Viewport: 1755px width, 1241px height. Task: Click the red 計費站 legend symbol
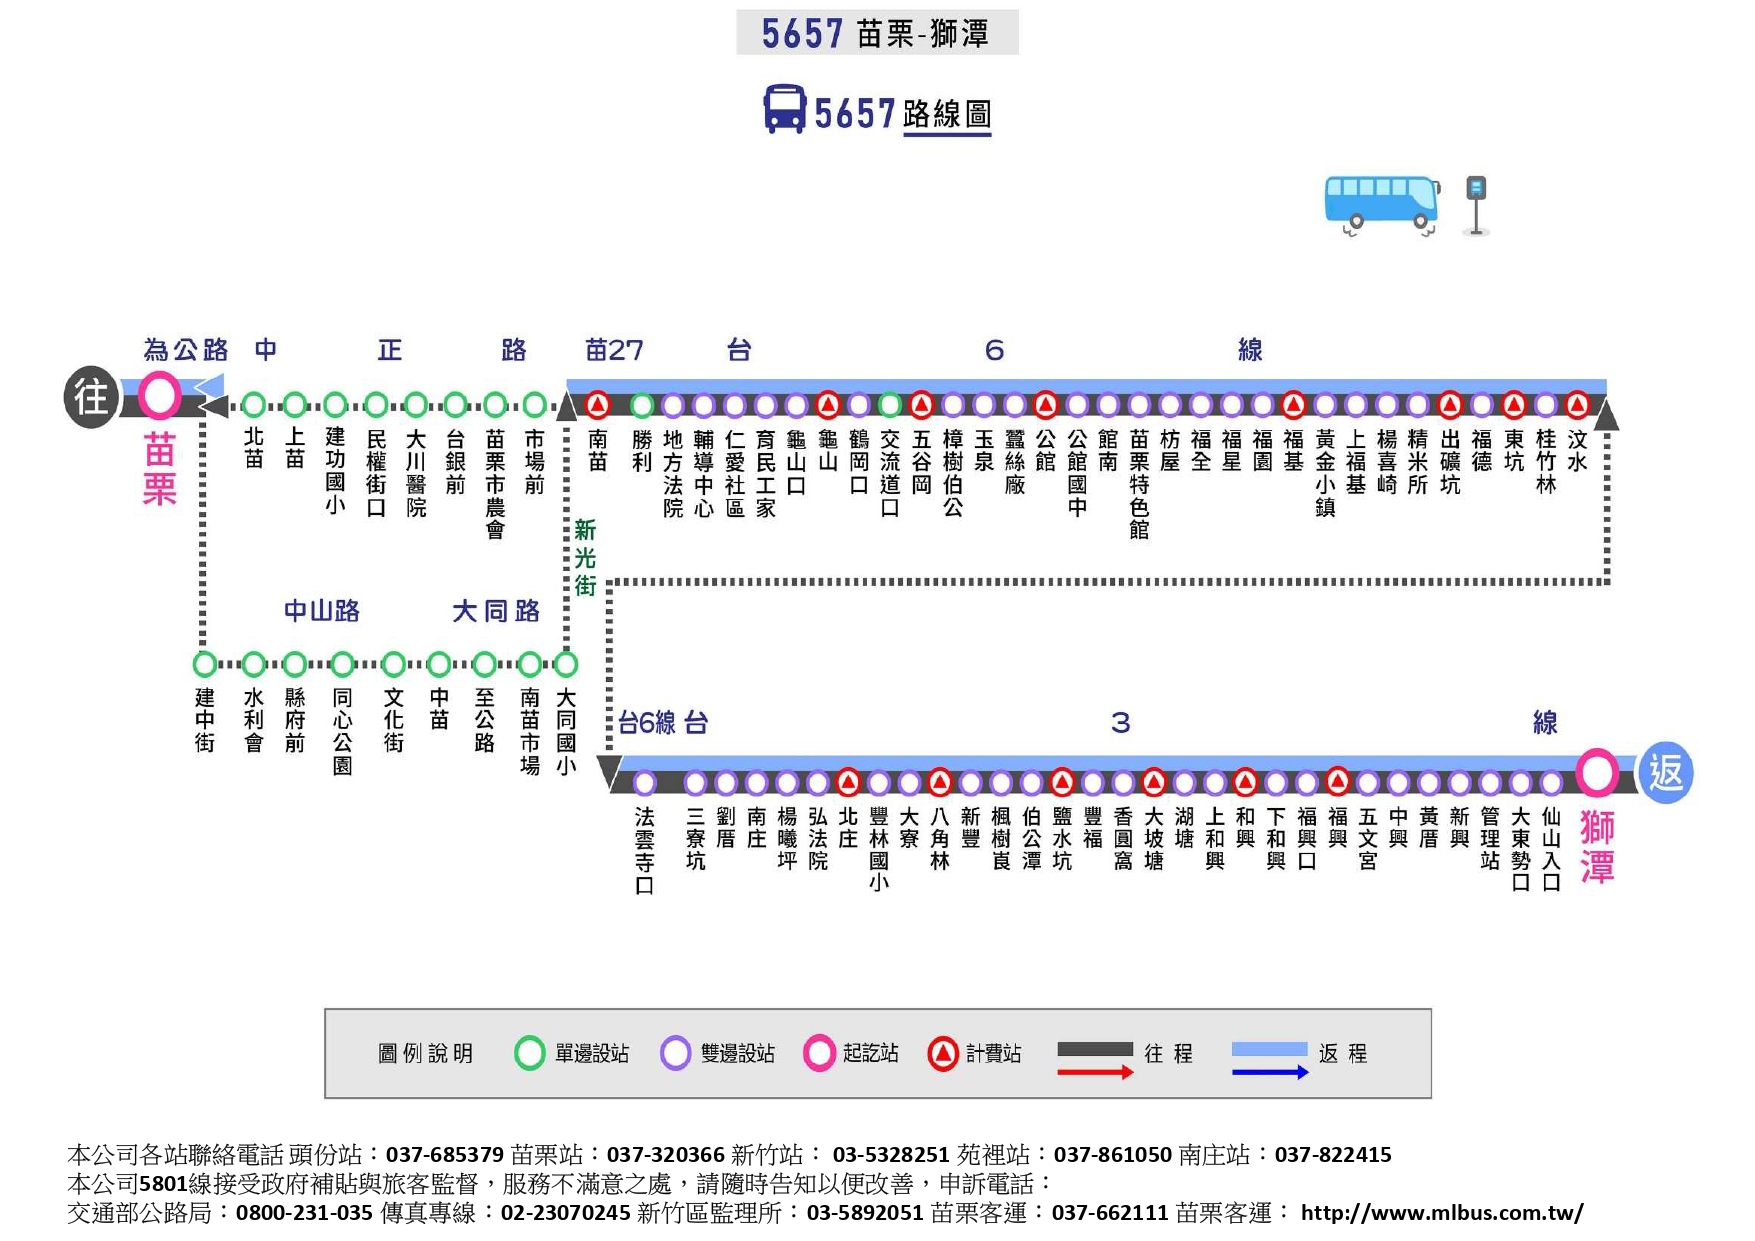click(943, 1053)
